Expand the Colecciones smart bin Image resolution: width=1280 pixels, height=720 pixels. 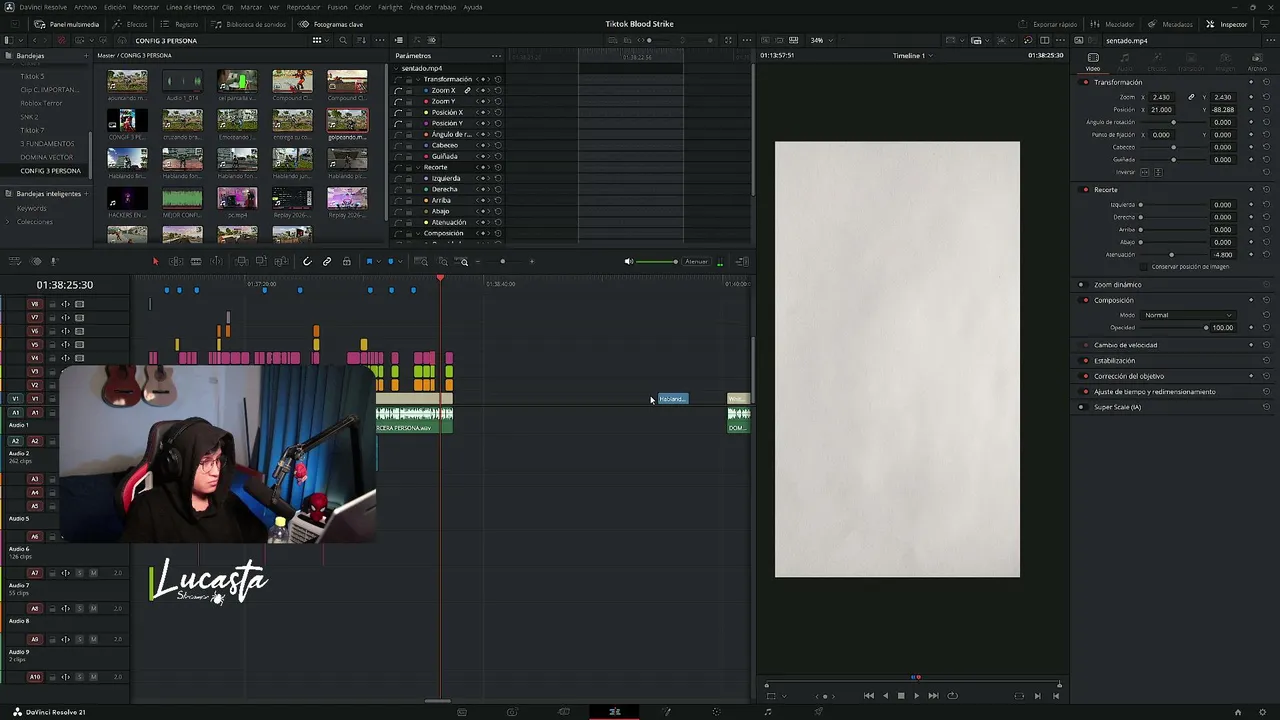point(8,221)
